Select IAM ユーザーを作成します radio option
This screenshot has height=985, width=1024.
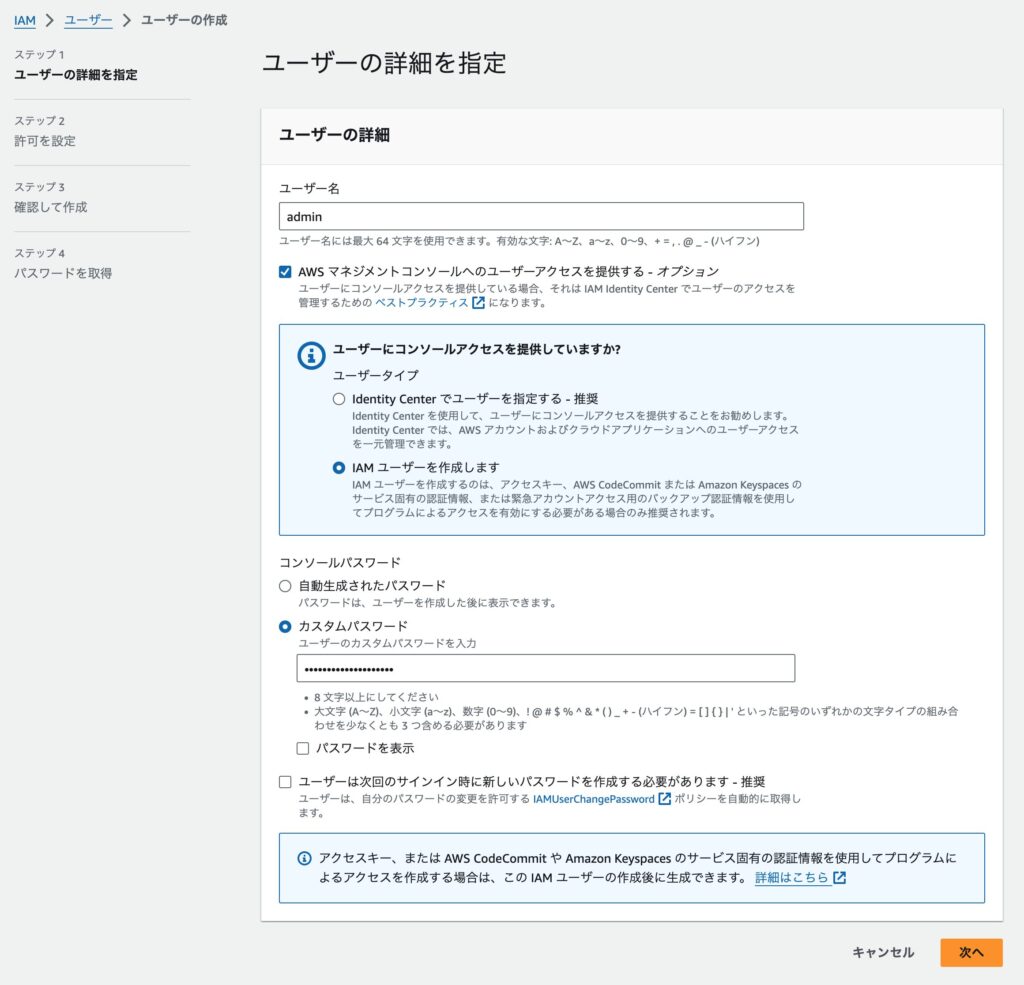pos(339,468)
